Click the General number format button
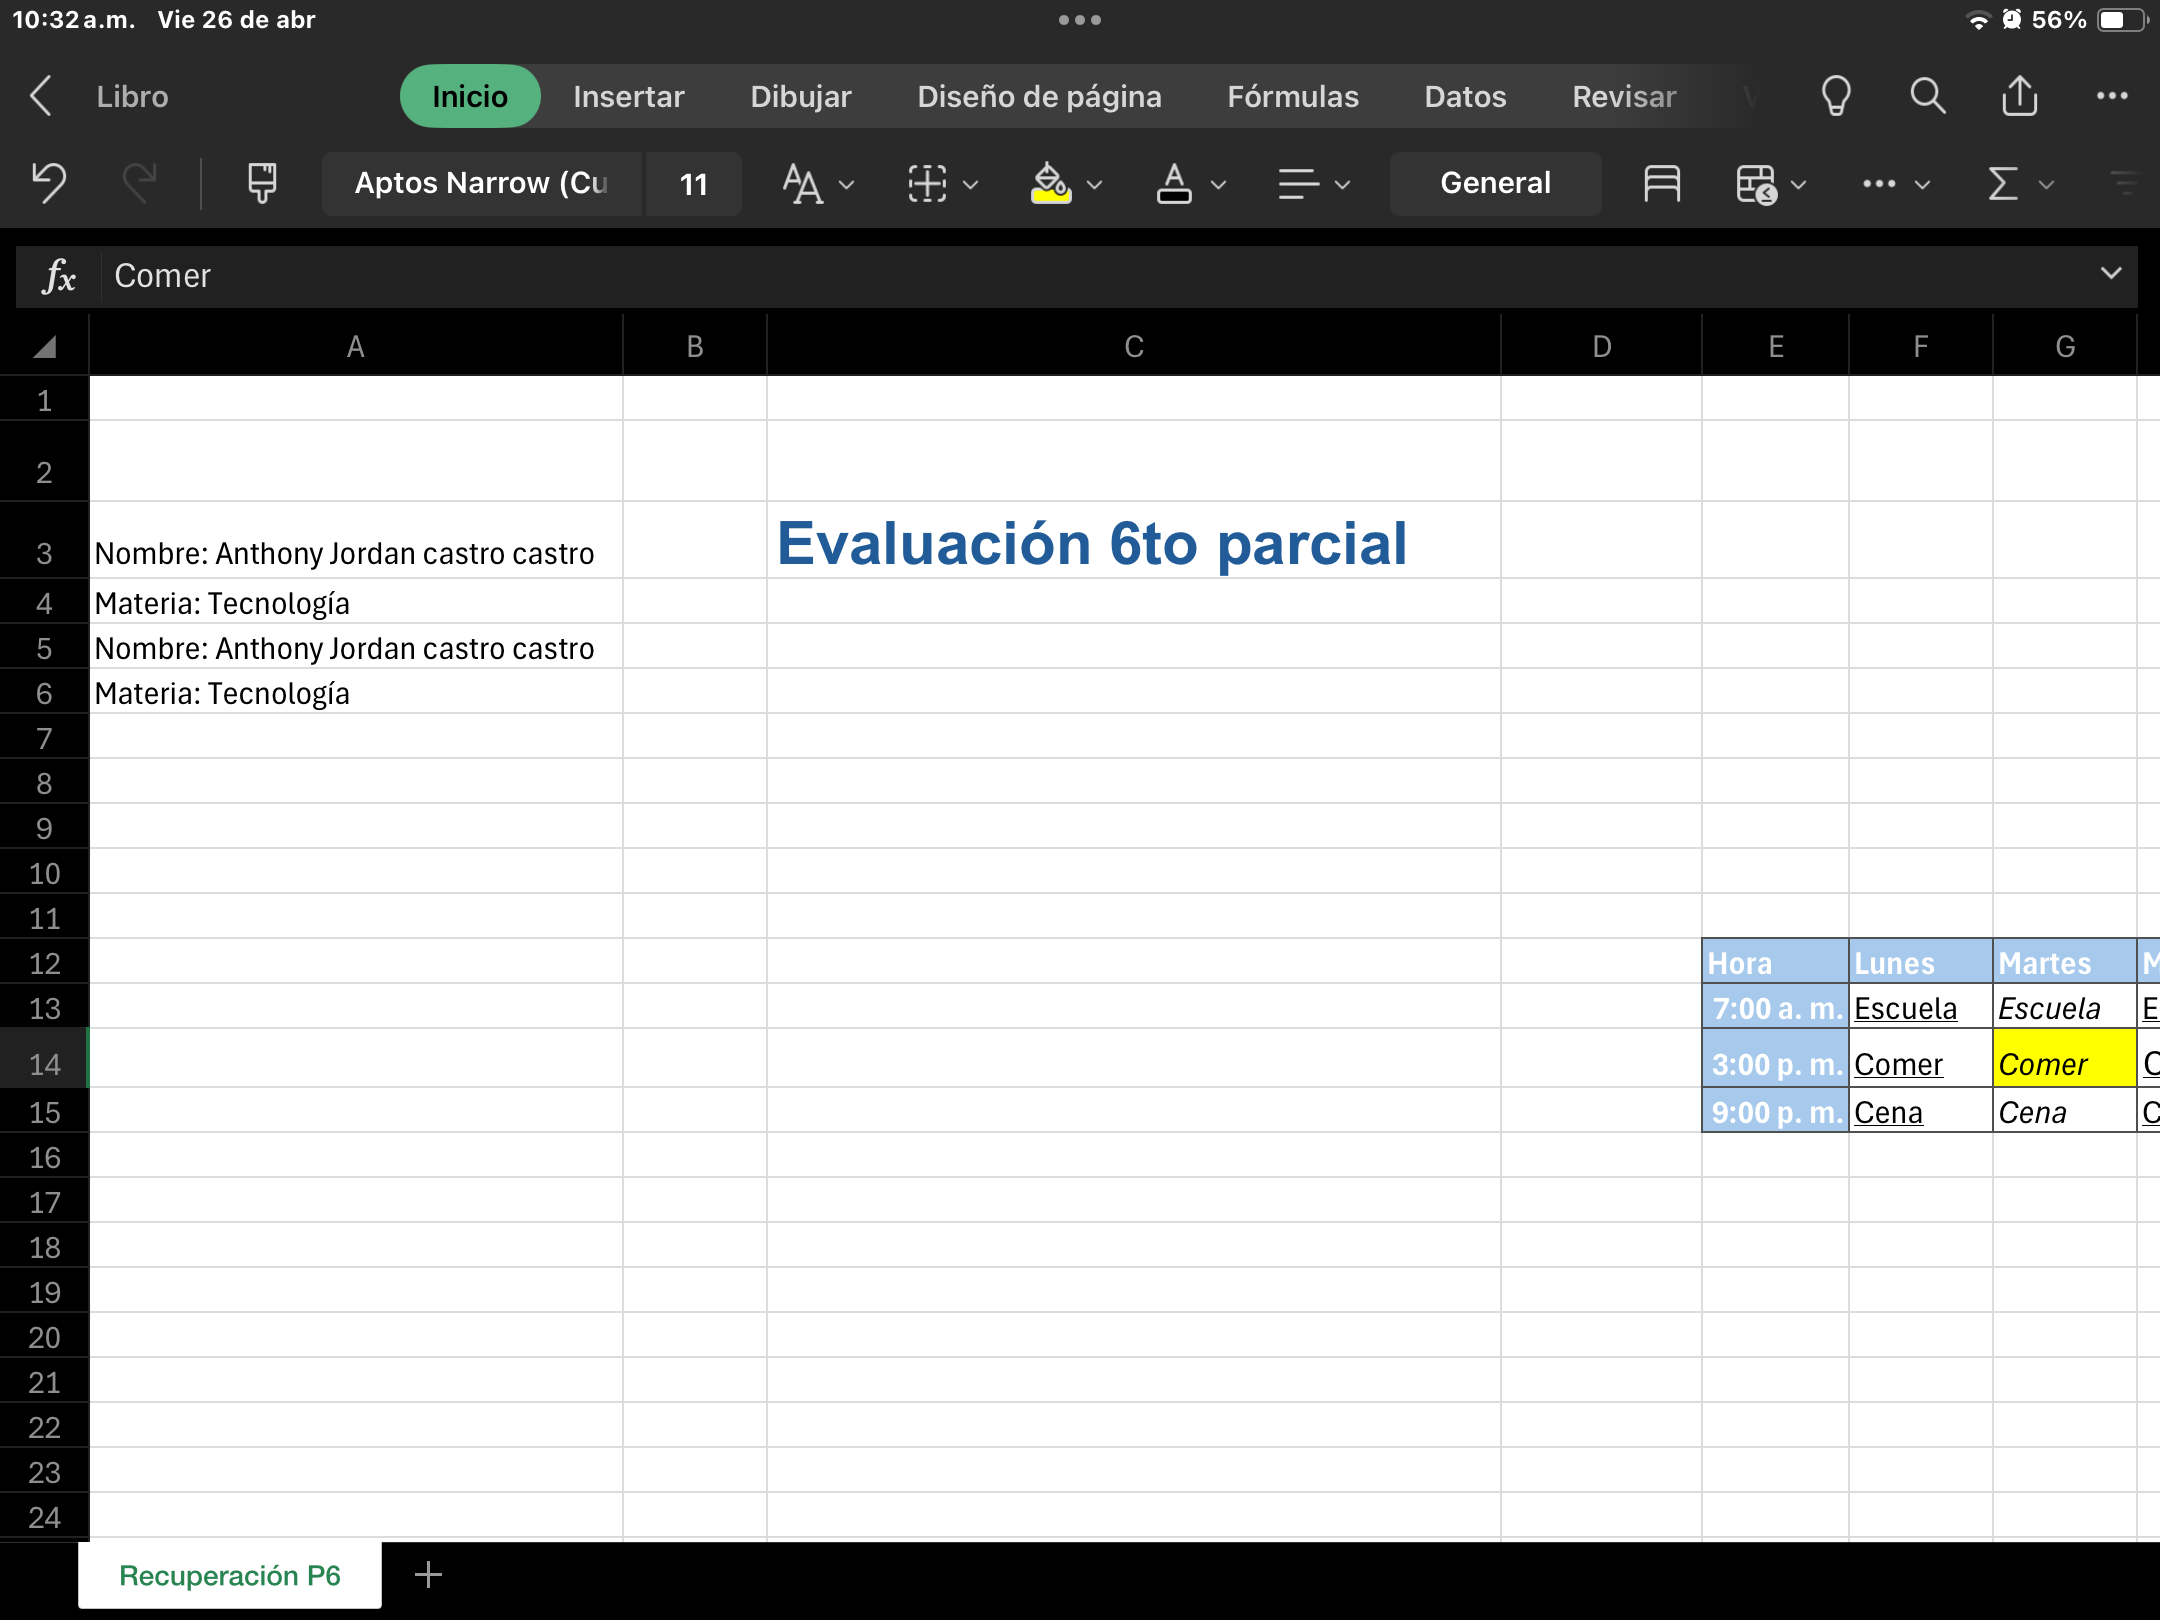This screenshot has width=2160, height=1620. [1494, 183]
